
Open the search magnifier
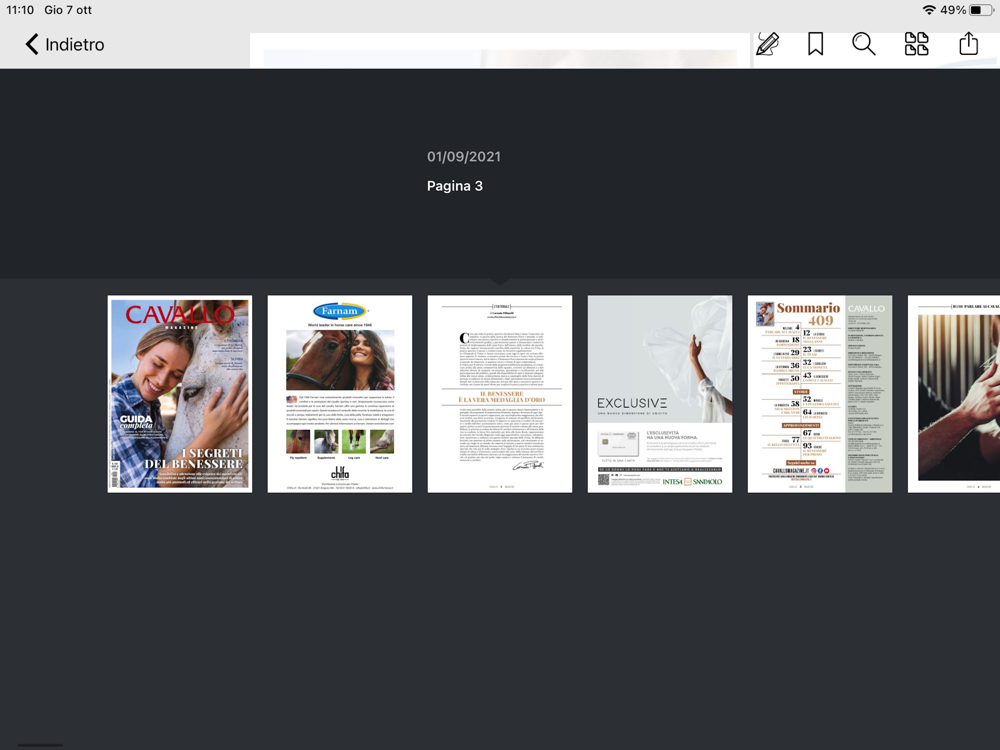coord(864,44)
